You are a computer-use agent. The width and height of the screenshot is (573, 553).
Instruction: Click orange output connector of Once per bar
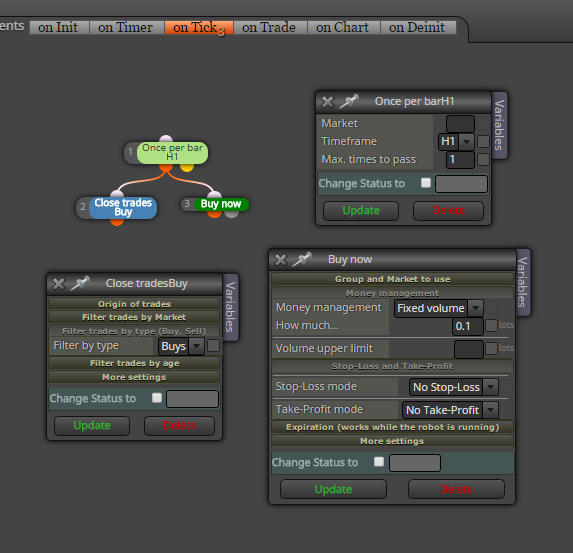166,167
